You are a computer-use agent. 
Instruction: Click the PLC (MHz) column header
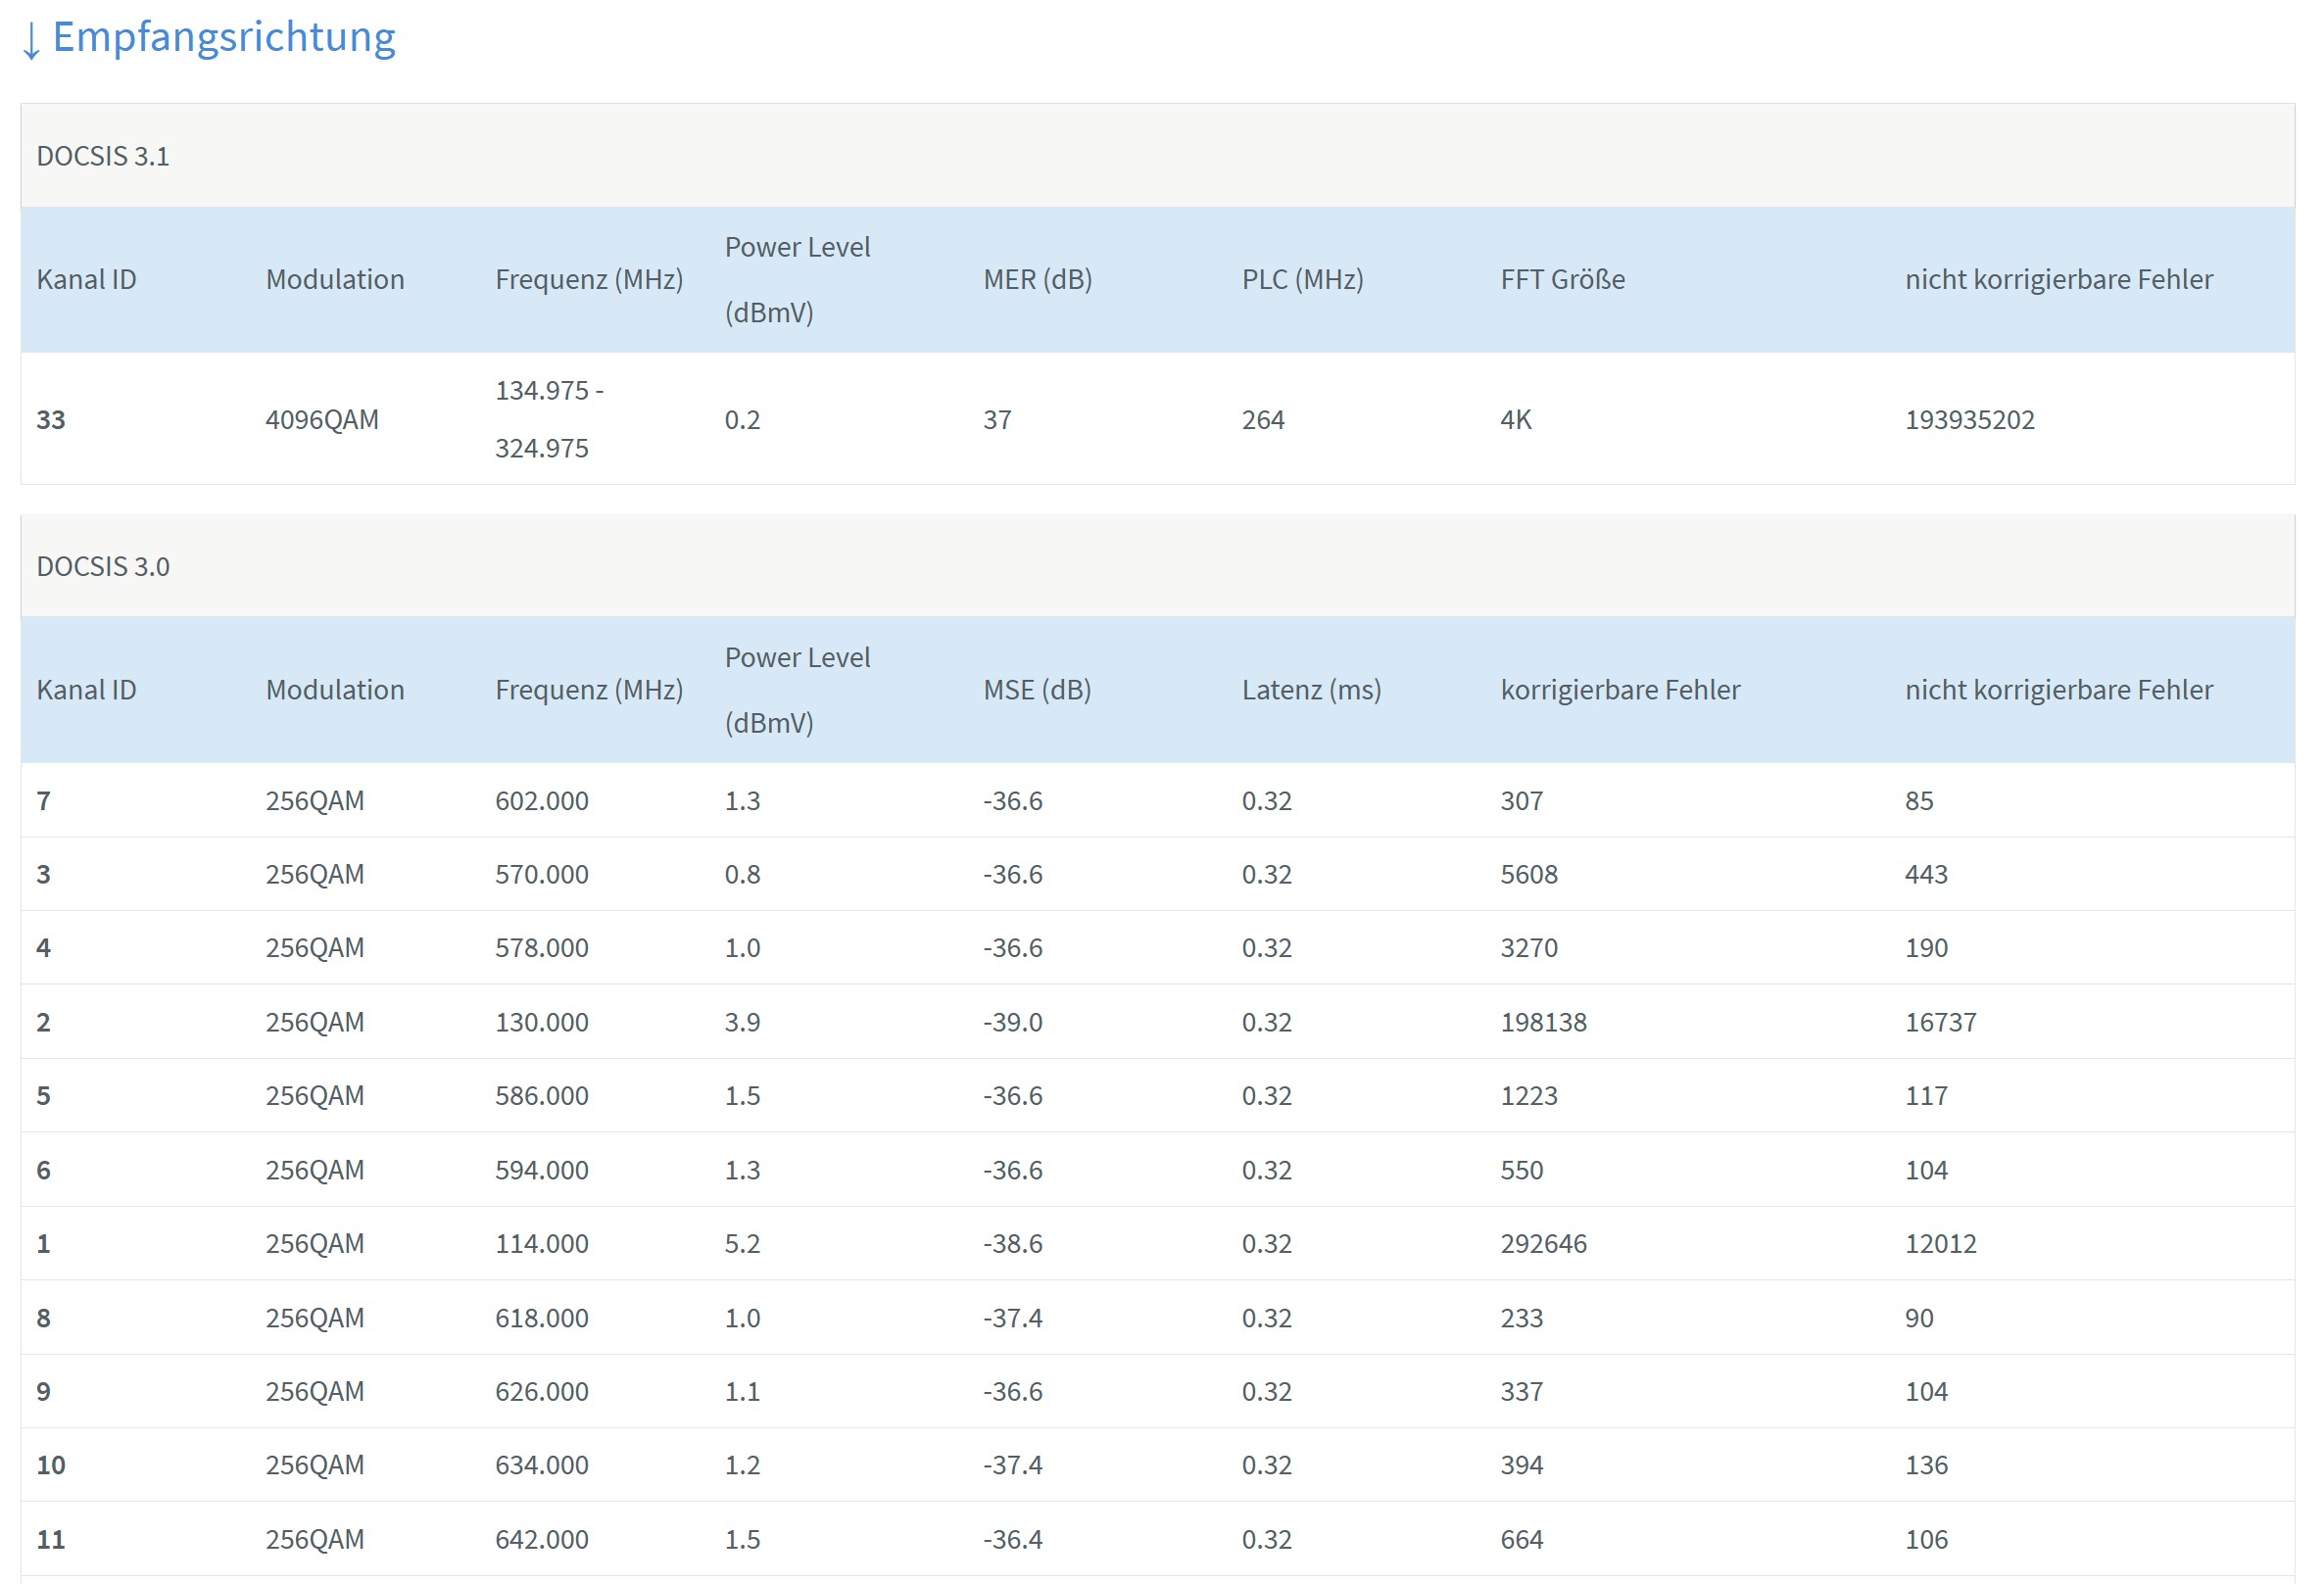1302,279
